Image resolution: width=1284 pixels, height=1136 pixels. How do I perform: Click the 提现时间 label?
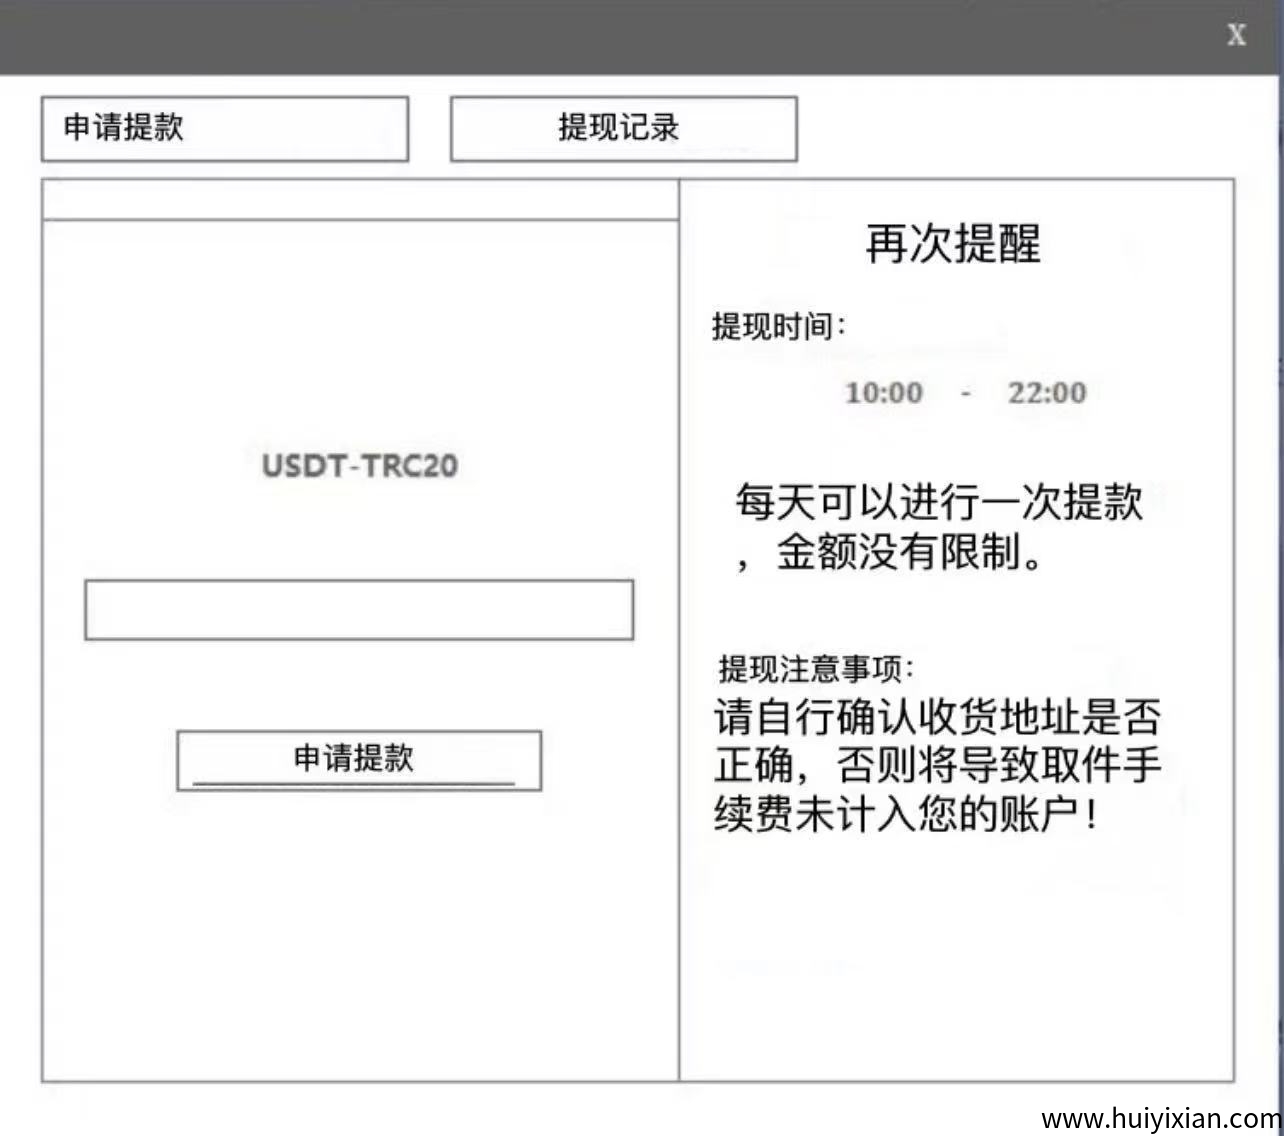tap(778, 326)
